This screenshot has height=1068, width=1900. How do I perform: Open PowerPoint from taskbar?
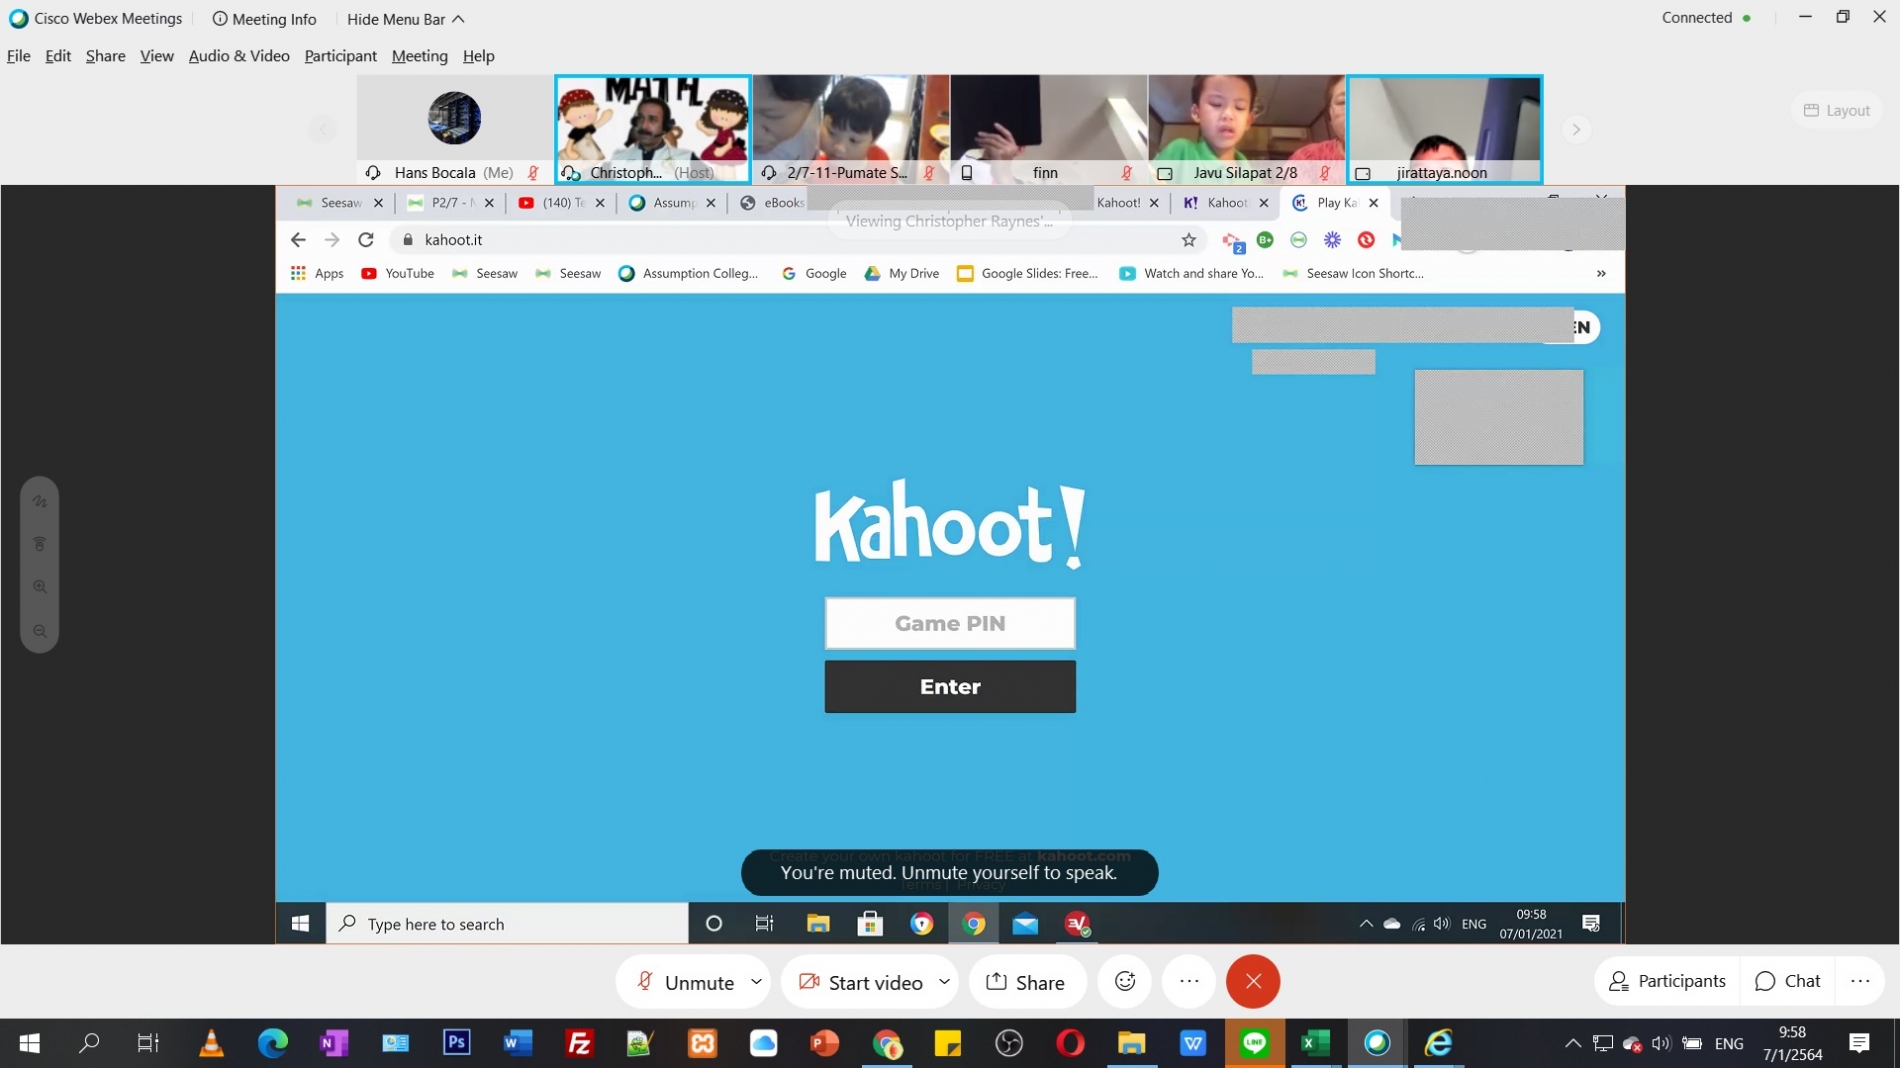pos(824,1043)
